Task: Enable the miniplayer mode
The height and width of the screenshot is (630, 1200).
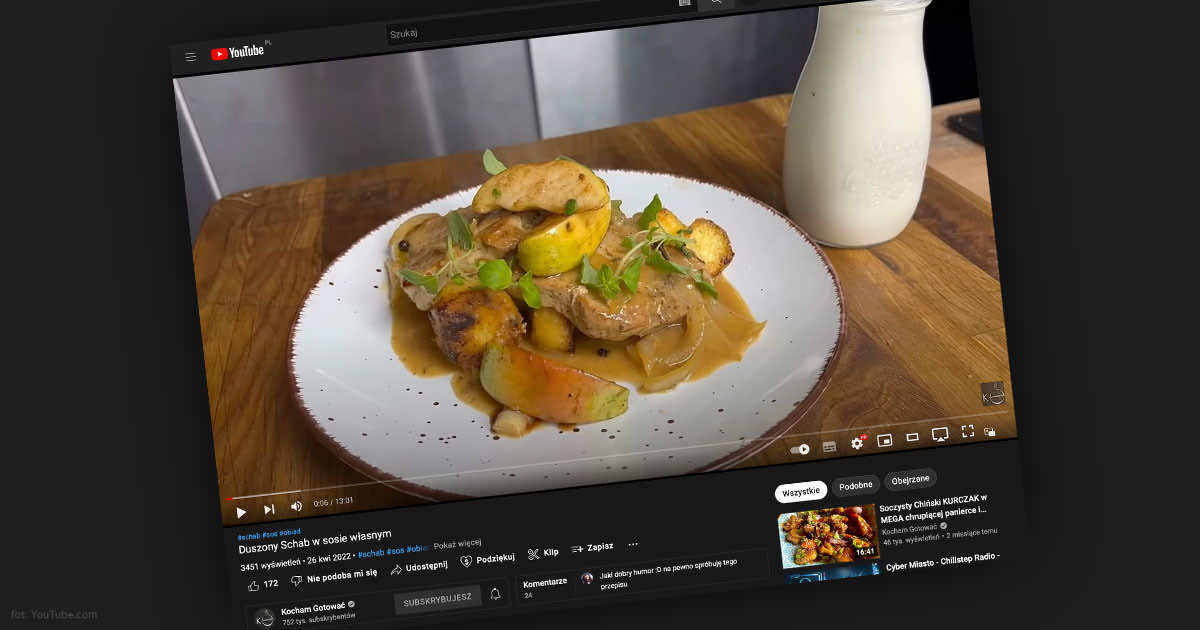Action: click(885, 439)
